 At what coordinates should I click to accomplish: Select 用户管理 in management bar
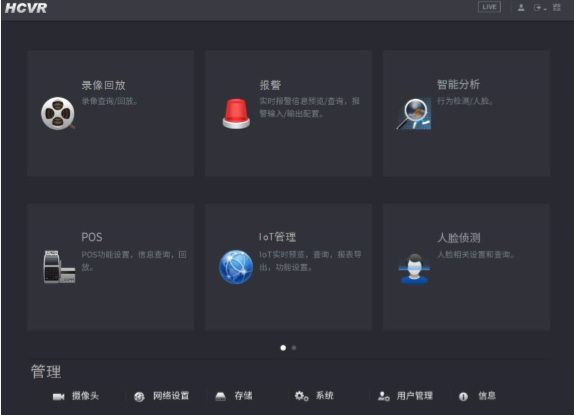(x=415, y=396)
